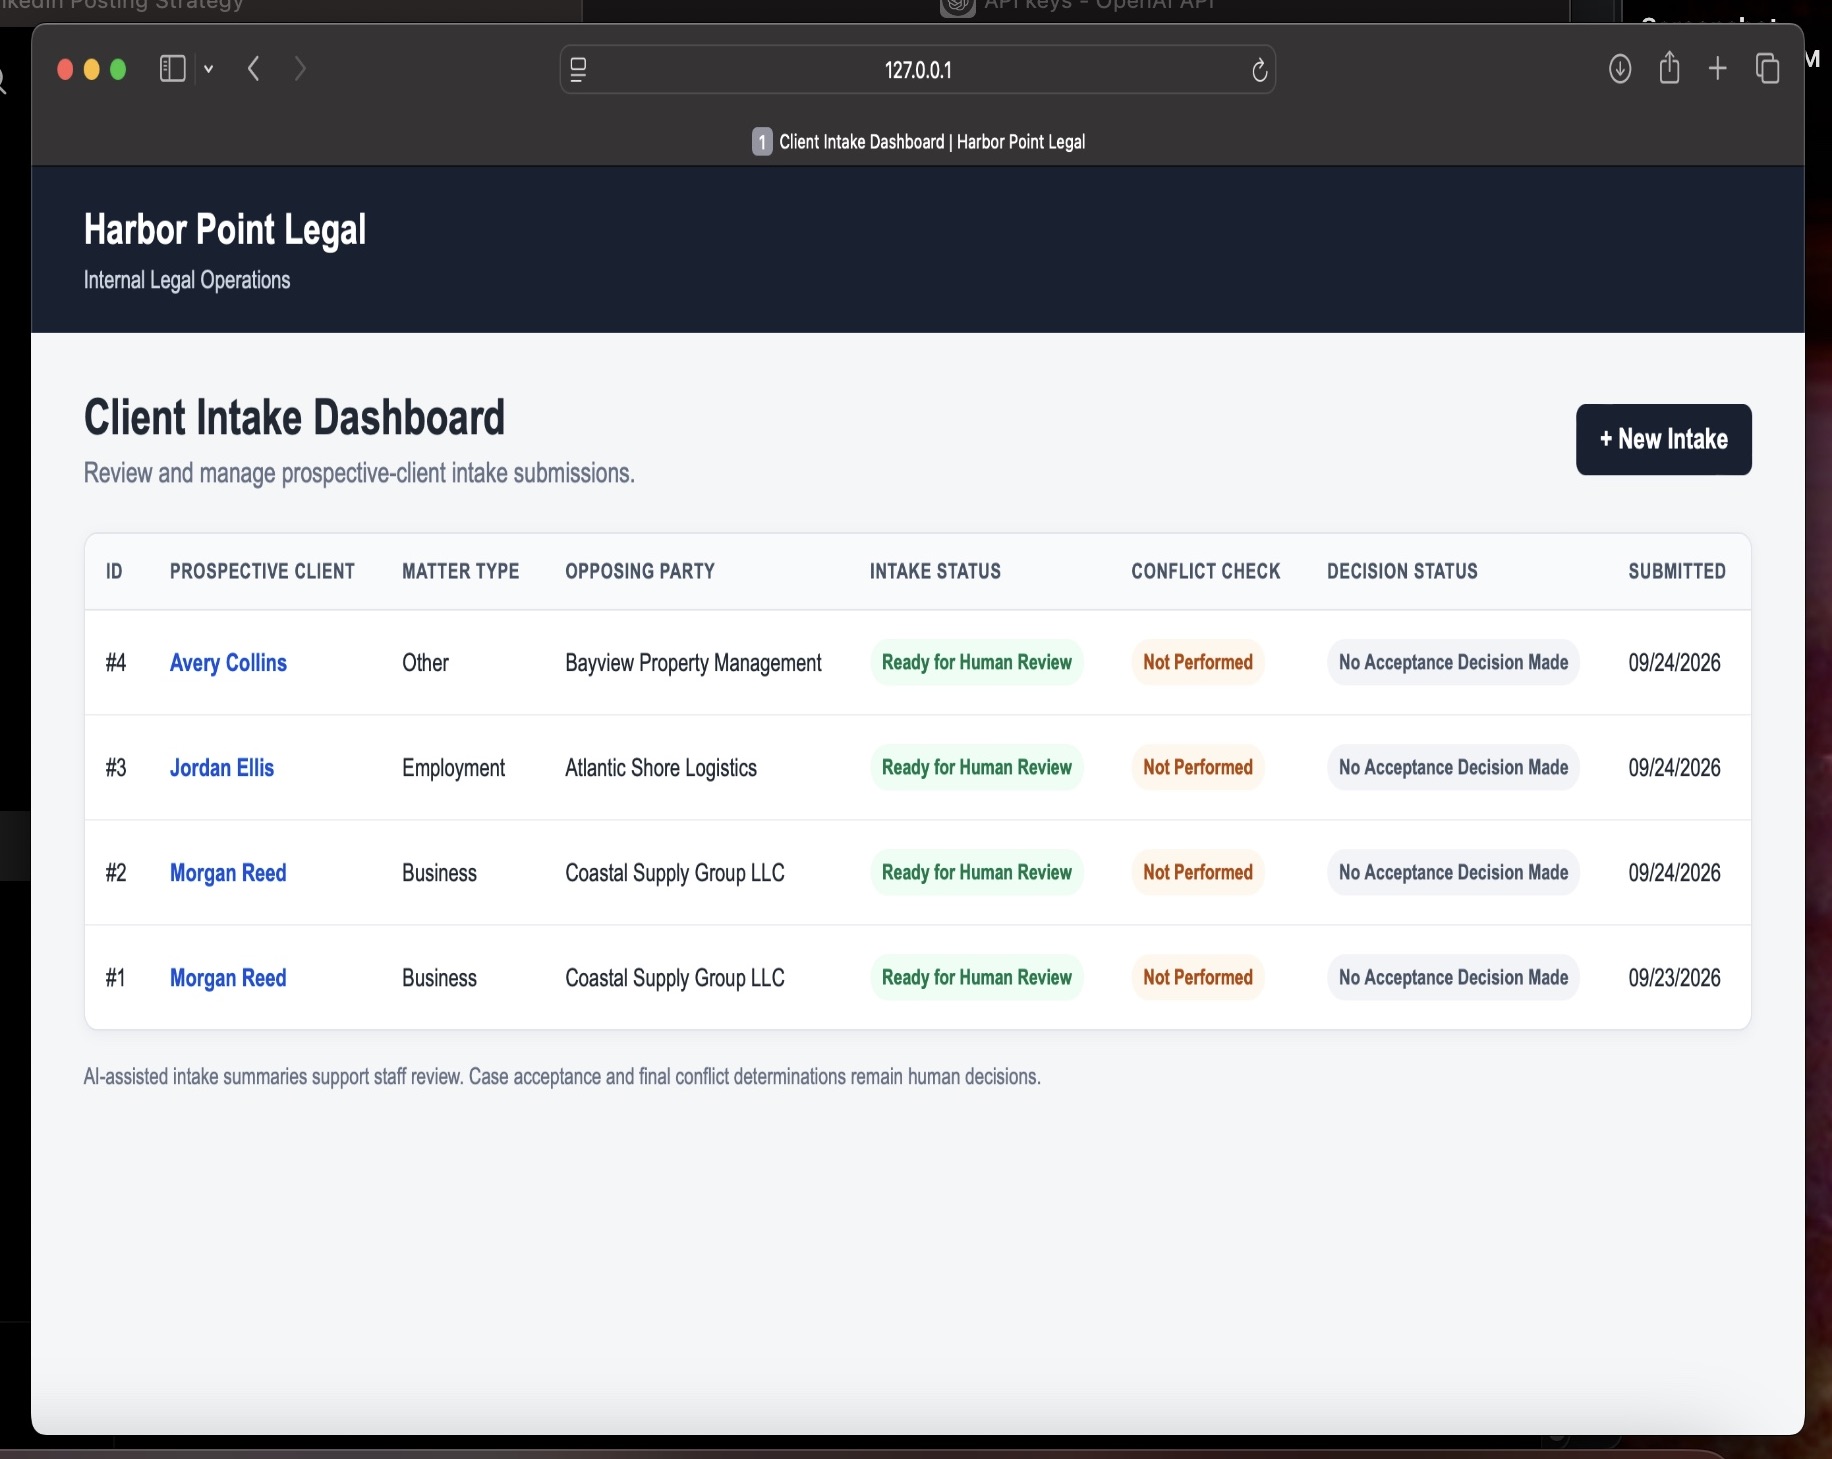Open the page settings icon in address bar
The width and height of the screenshot is (1832, 1459).
tap(578, 70)
